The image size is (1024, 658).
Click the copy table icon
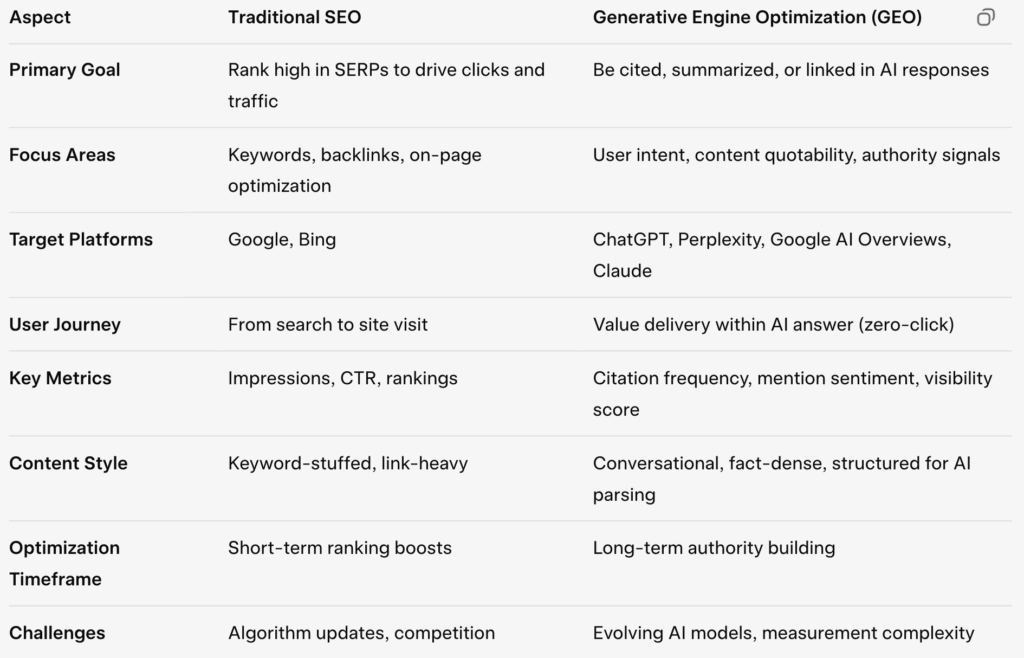986,18
